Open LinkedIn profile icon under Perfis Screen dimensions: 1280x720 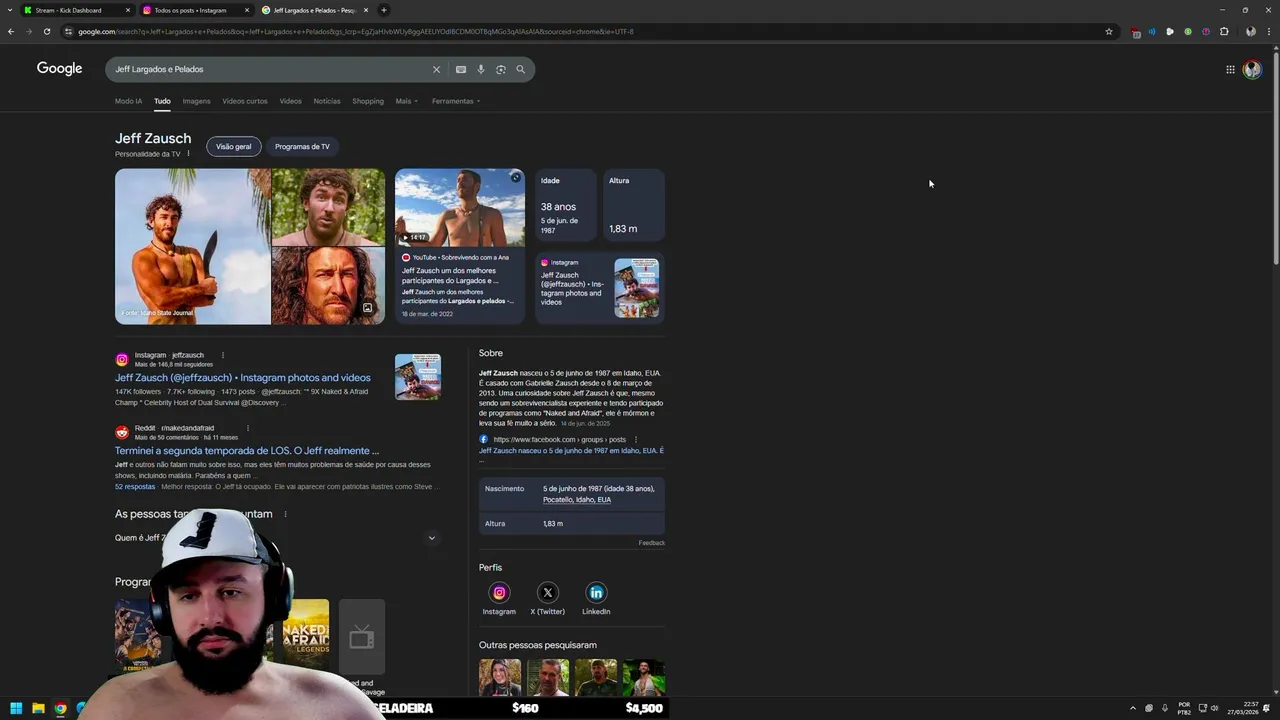[596, 593]
